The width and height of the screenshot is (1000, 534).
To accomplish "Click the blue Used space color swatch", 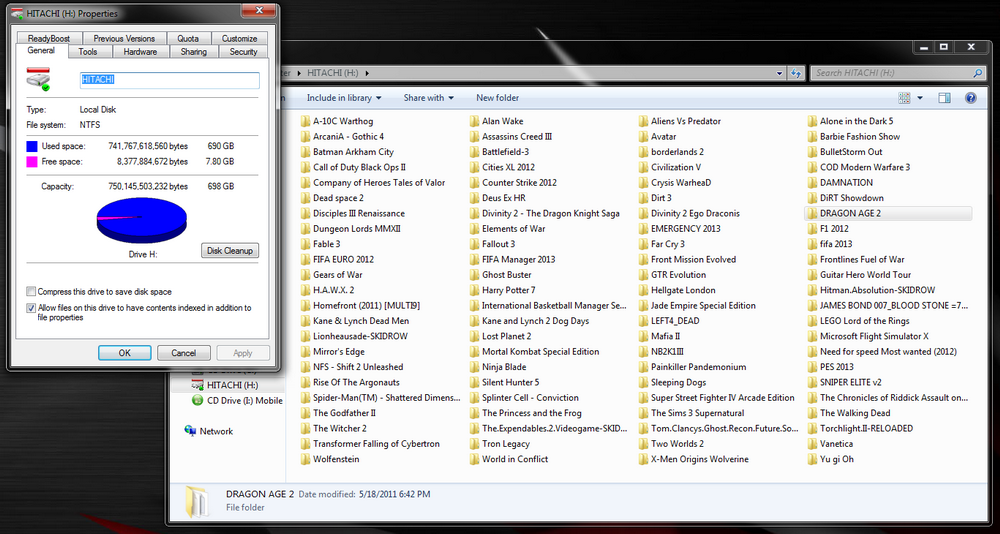I will point(32,146).
